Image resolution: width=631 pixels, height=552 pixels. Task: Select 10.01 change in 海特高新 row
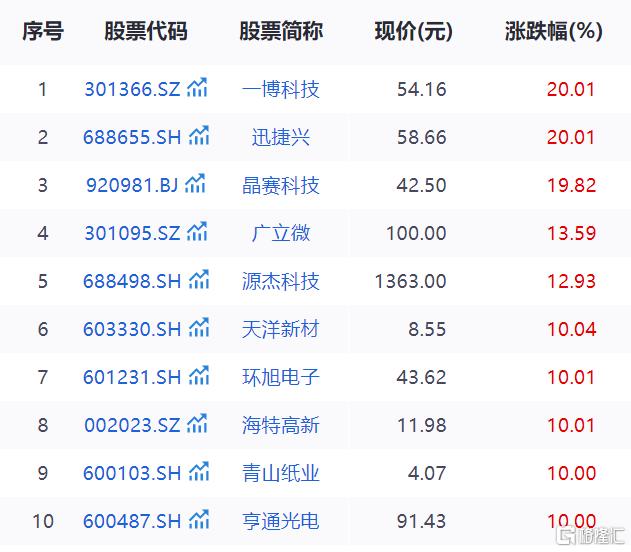[x=571, y=425]
